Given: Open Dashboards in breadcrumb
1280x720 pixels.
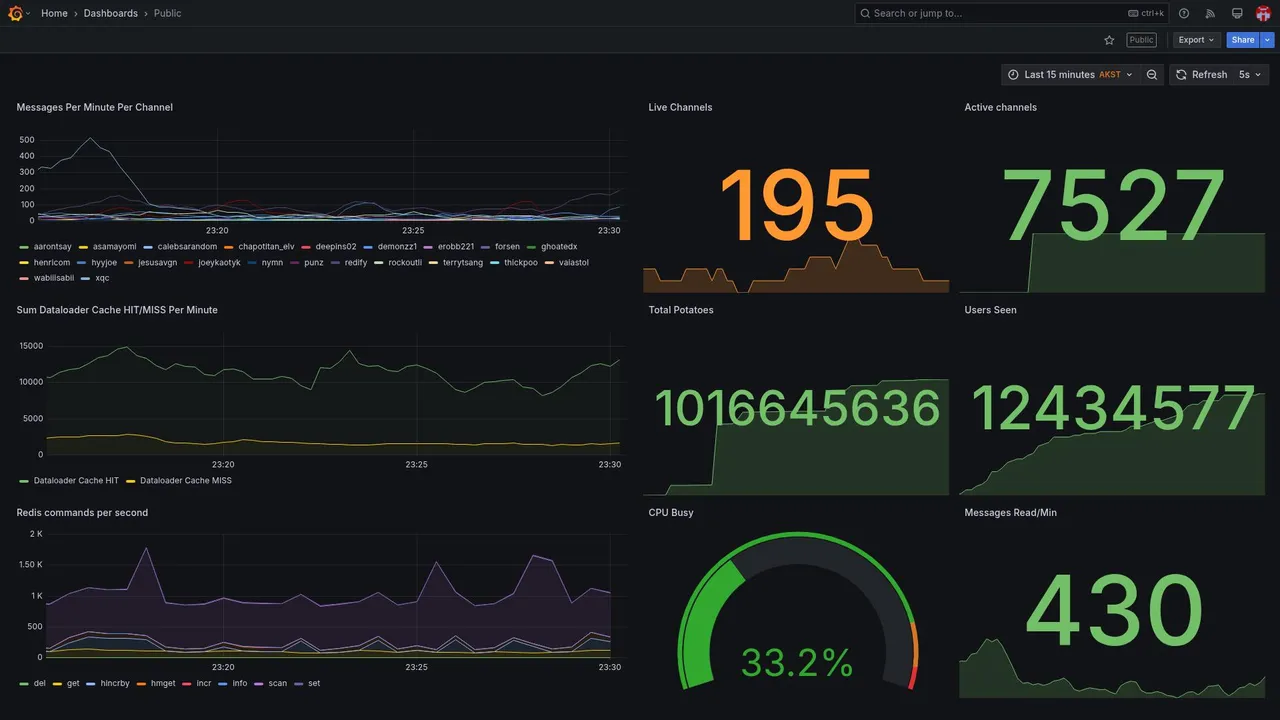Looking at the screenshot, I should 111,13.
